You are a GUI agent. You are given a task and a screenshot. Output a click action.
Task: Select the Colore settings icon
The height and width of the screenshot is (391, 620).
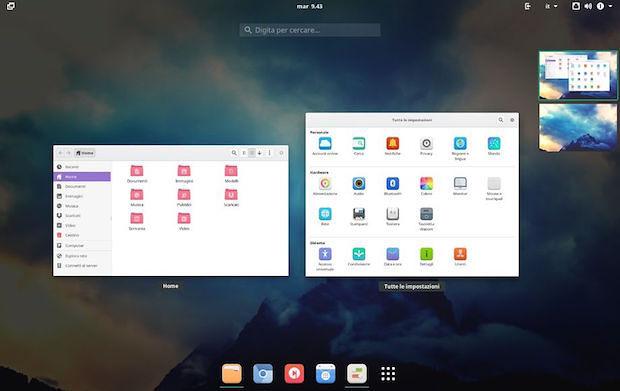426,184
